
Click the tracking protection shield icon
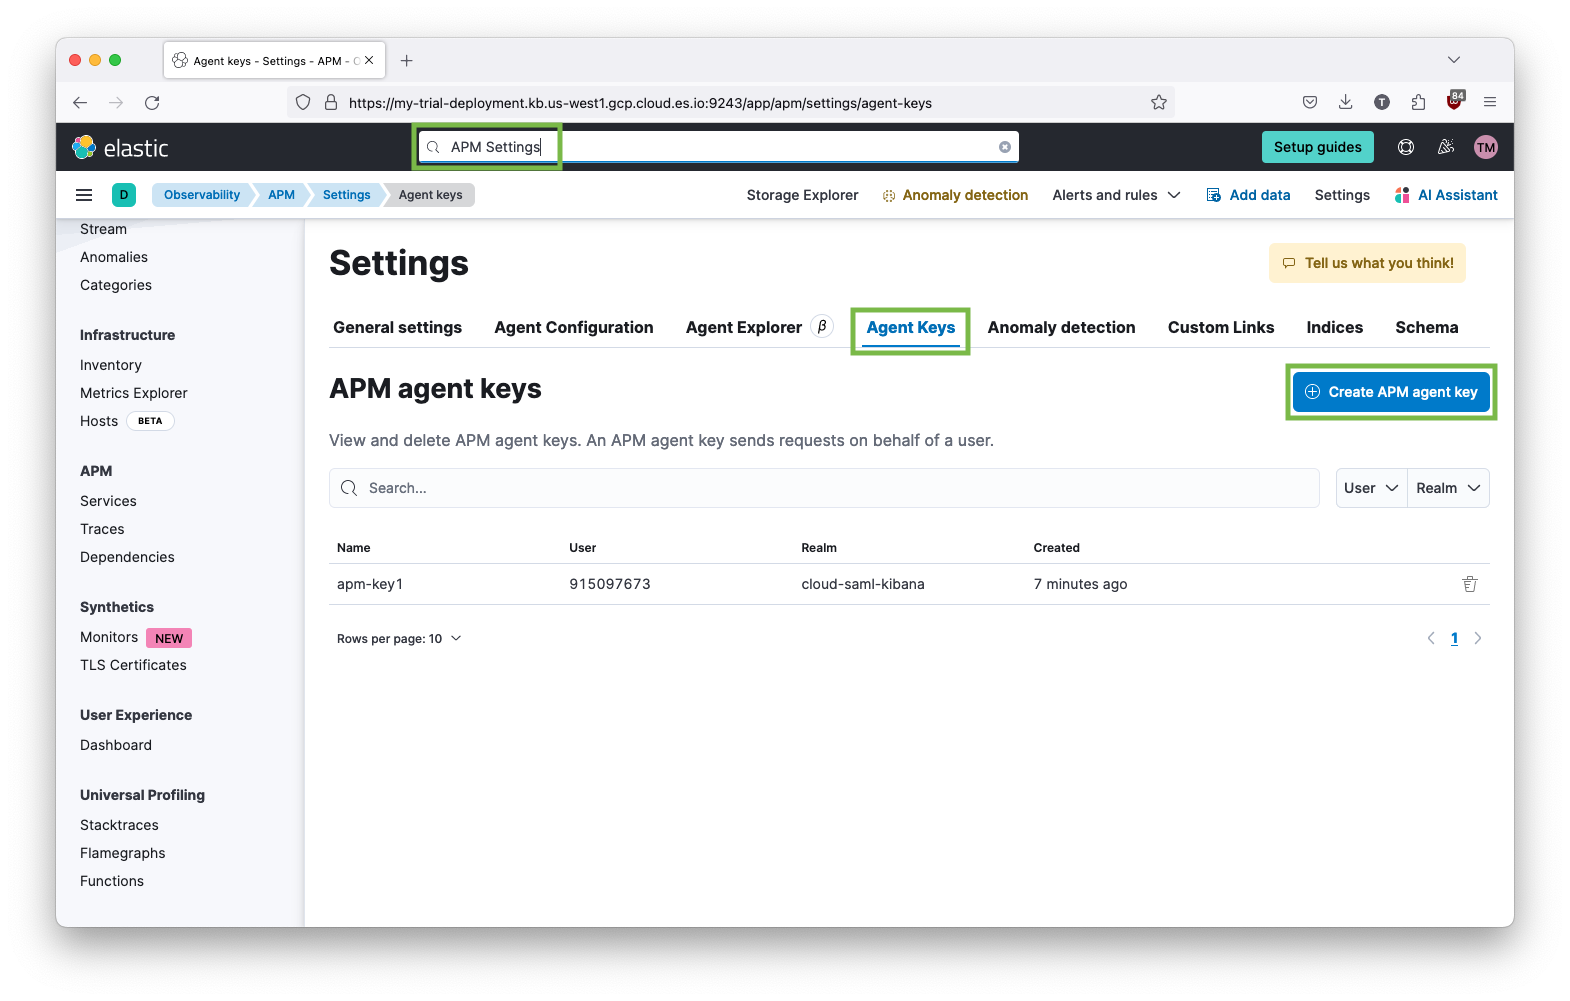coord(303,102)
